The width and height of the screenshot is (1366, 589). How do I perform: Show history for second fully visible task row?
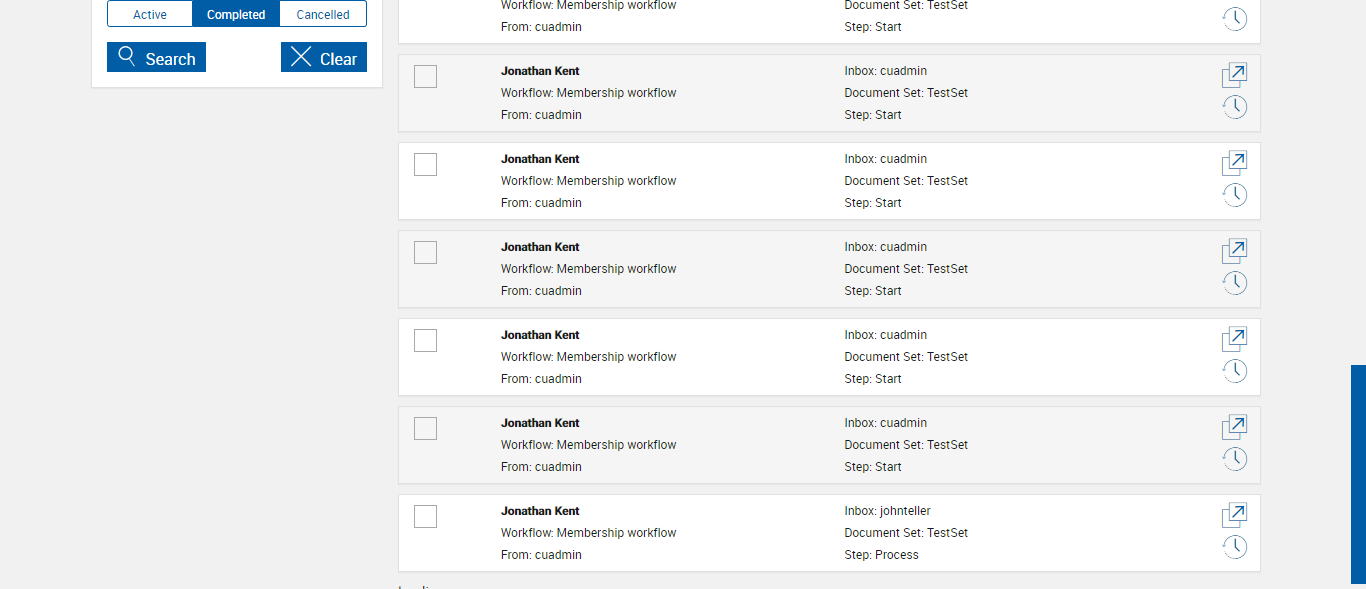(x=1235, y=195)
